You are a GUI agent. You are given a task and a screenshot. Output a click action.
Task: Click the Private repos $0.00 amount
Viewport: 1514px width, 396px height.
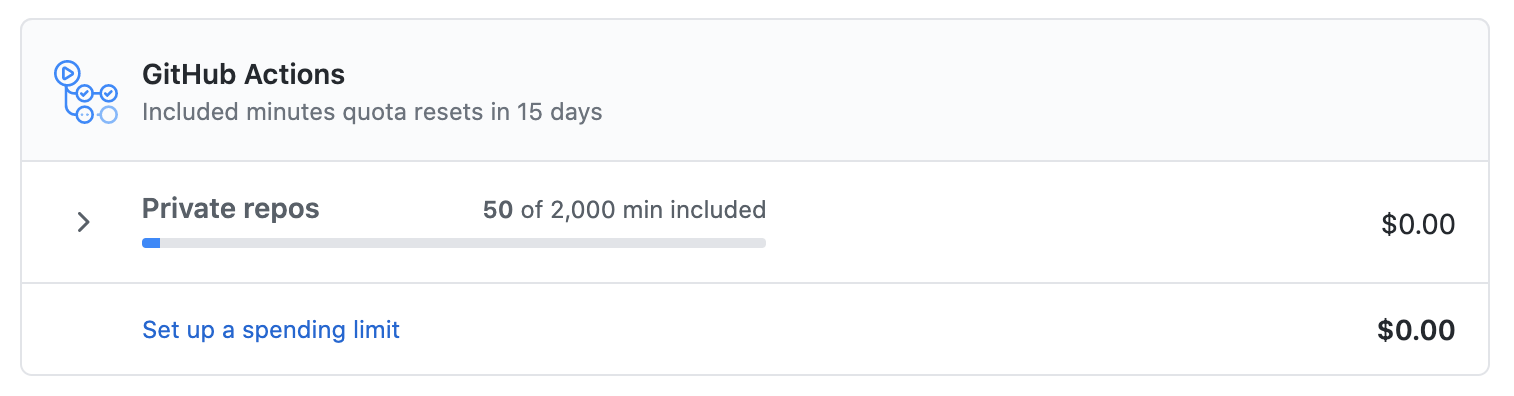tap(1418, 225)
